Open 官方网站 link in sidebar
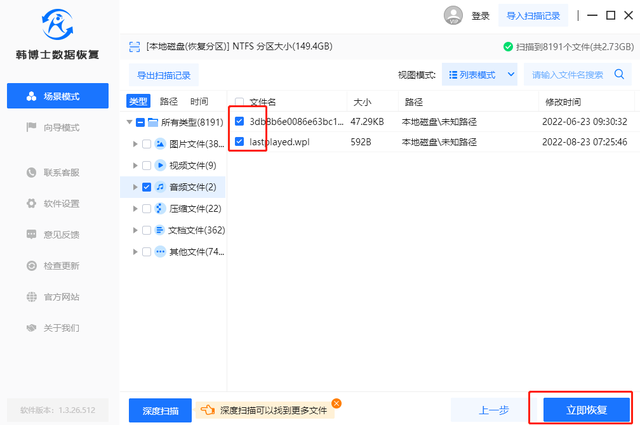This screenshot has width=640, height=425. (53, 297)
